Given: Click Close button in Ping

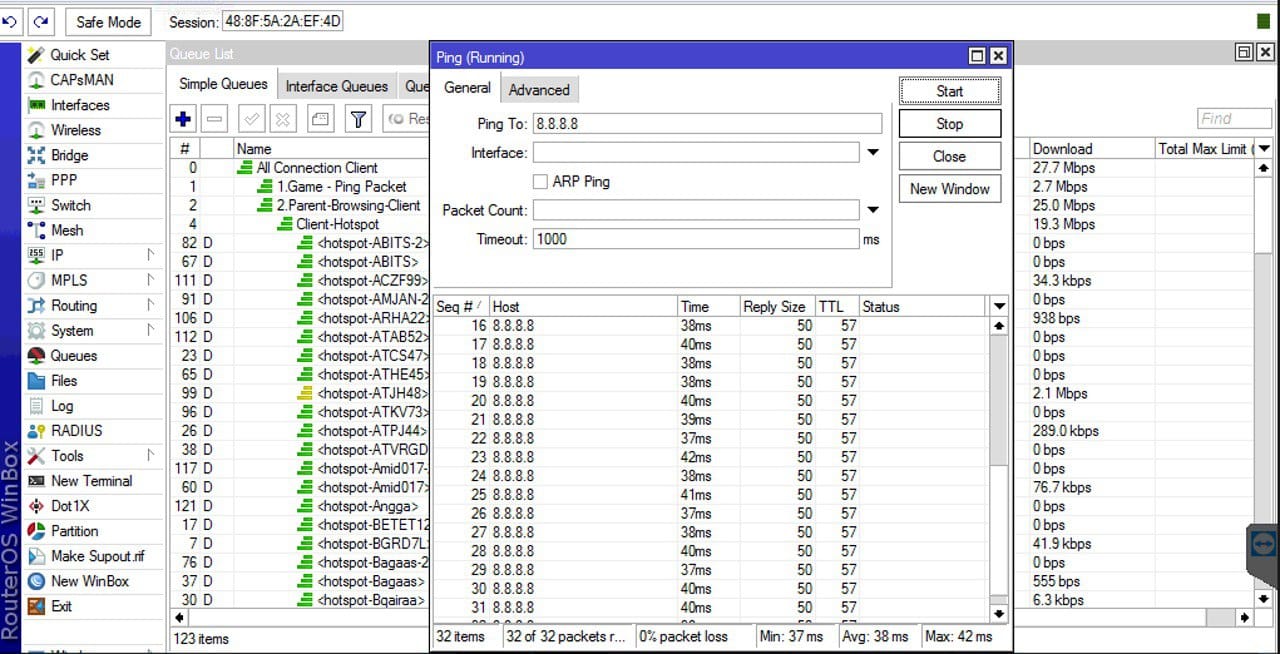Looking at the screenshot, I should [x=950, y=156].
